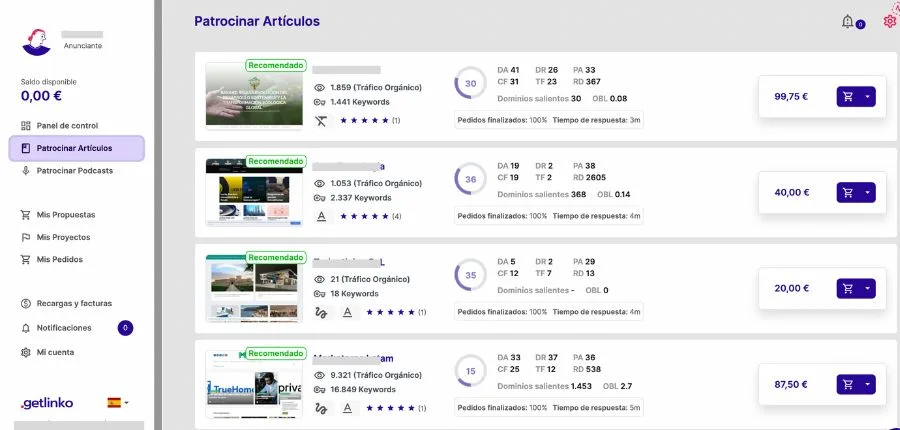900x430 pixels.
Task: Click the score 30 circular progress indicator
Action: coord(471,83)
